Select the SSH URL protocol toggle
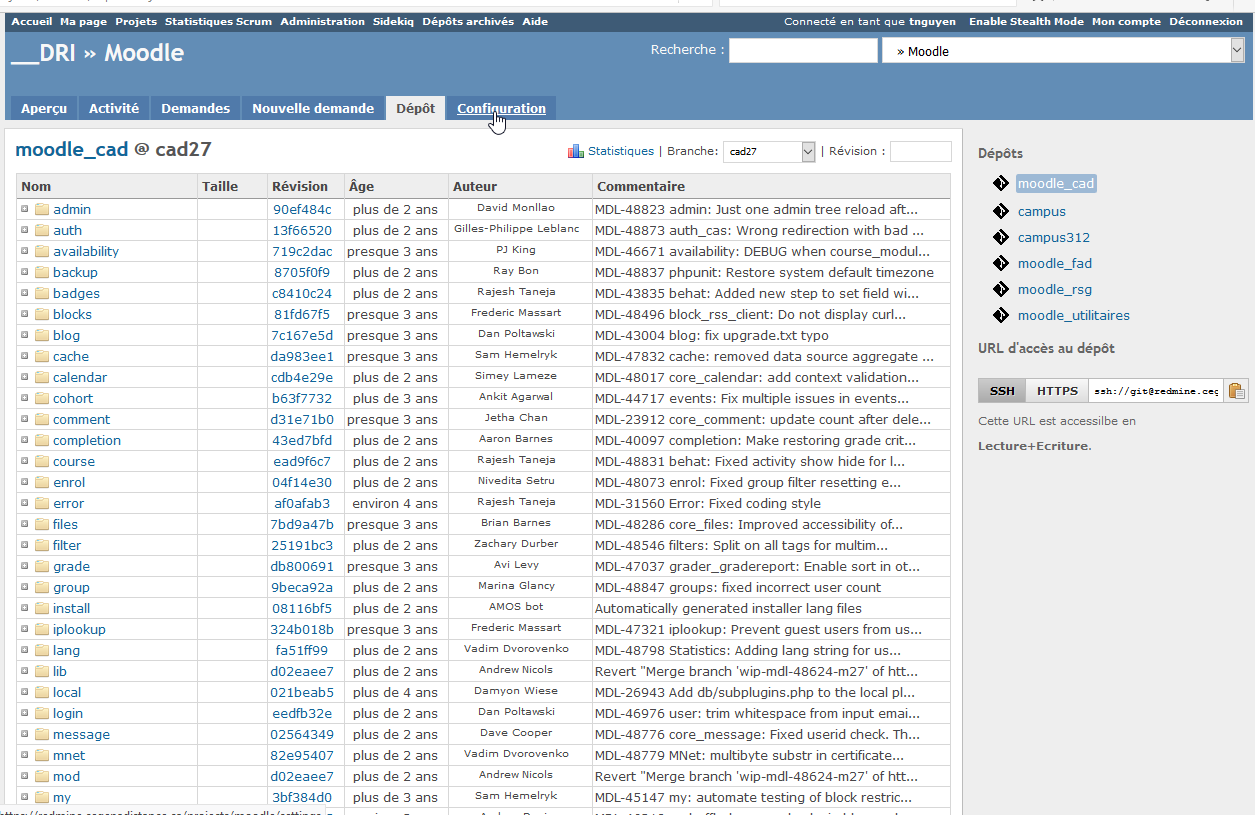 coord(1001,391)
